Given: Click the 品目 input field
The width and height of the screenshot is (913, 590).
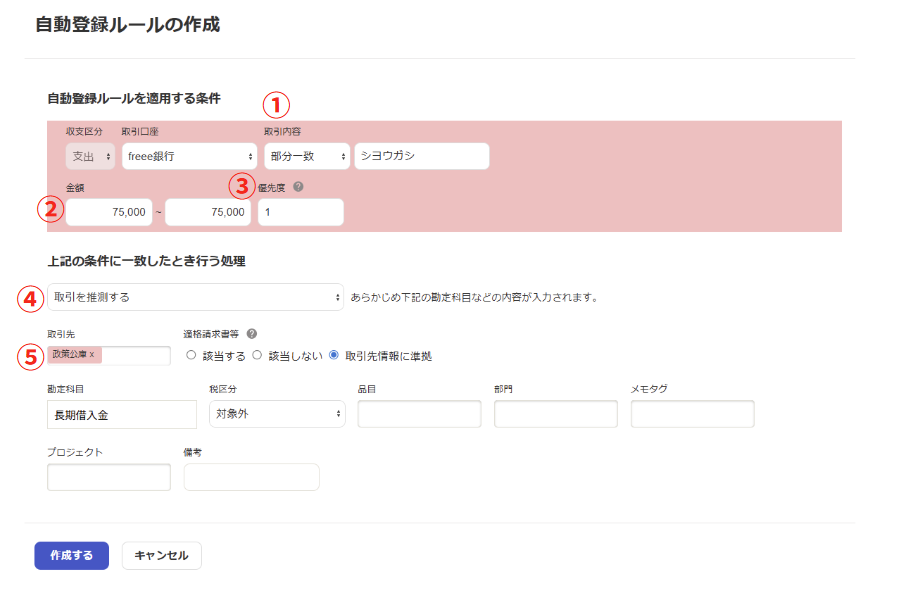Looking at the screenshot, I should click(419, 414).
